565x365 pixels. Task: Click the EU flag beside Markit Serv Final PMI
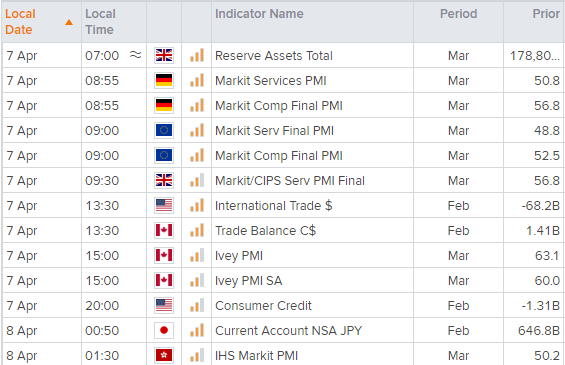(164, 130)
